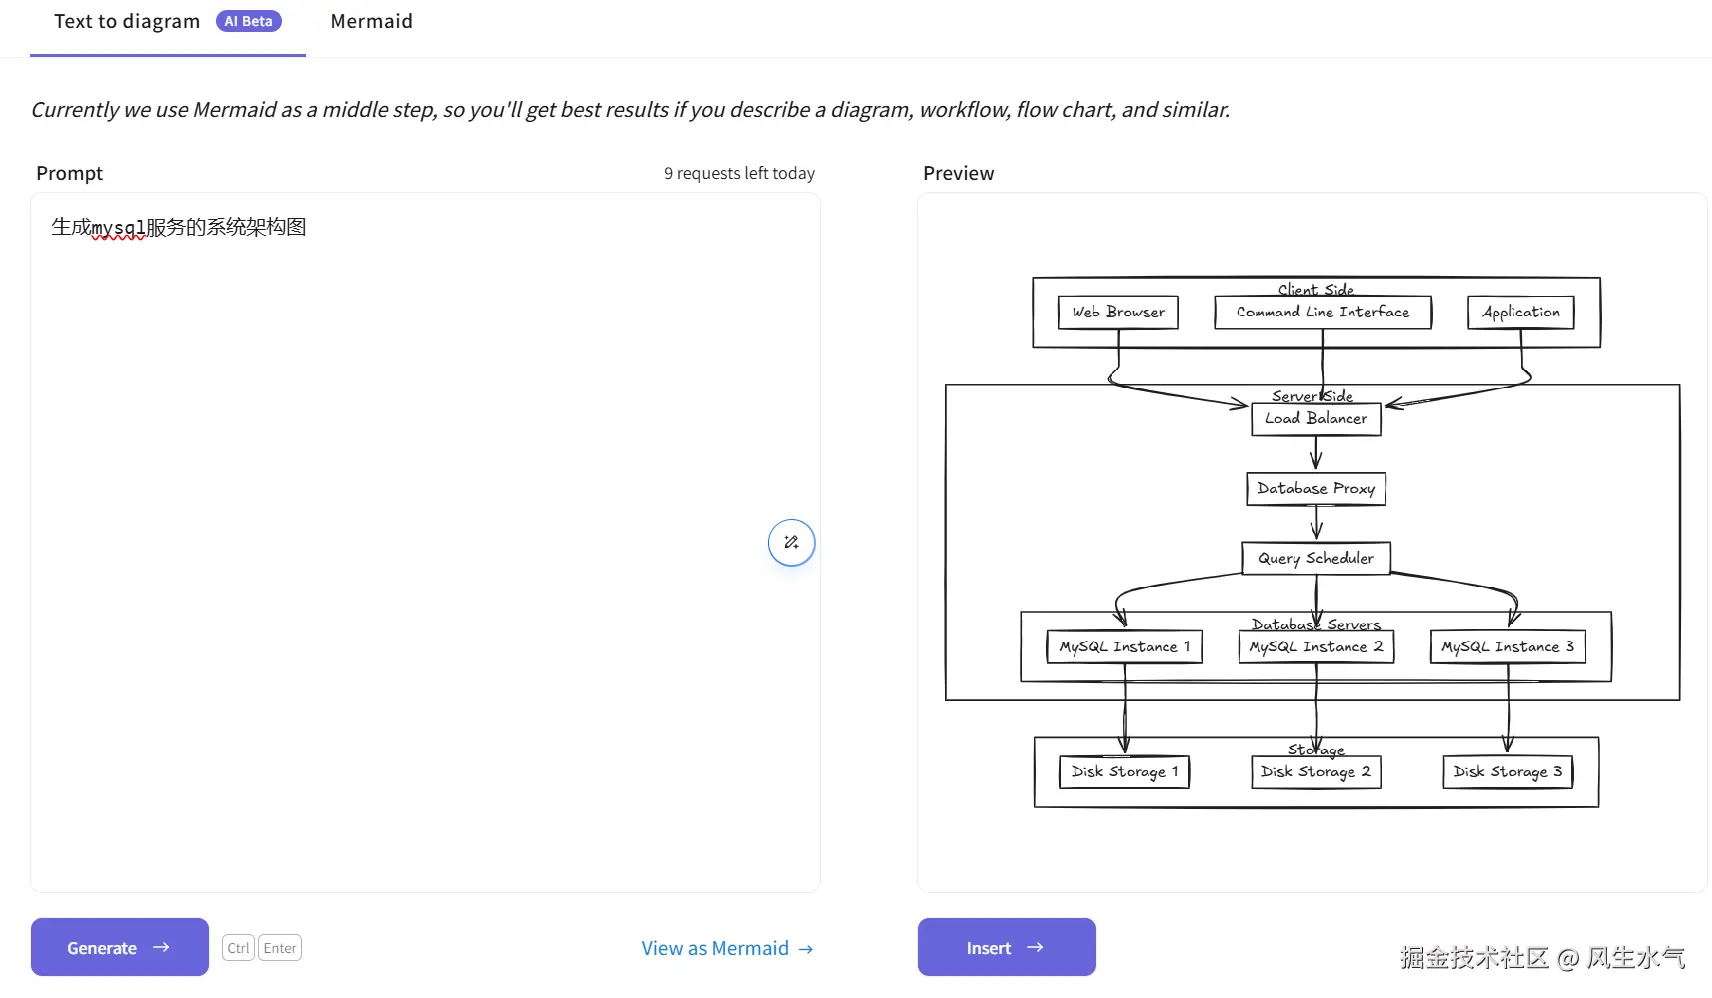Image resolution: width=1712 pixels, height=998 pixels.
Task: Click the requests left today counter
Action: click(x=739, y=173)
